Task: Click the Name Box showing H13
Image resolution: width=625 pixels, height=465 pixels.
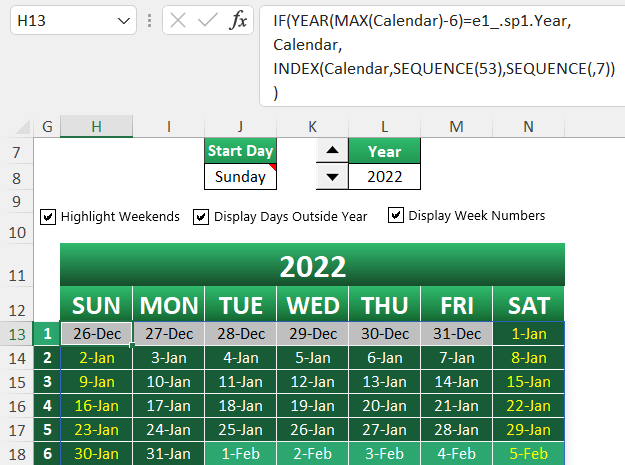Action: [73, 20]
